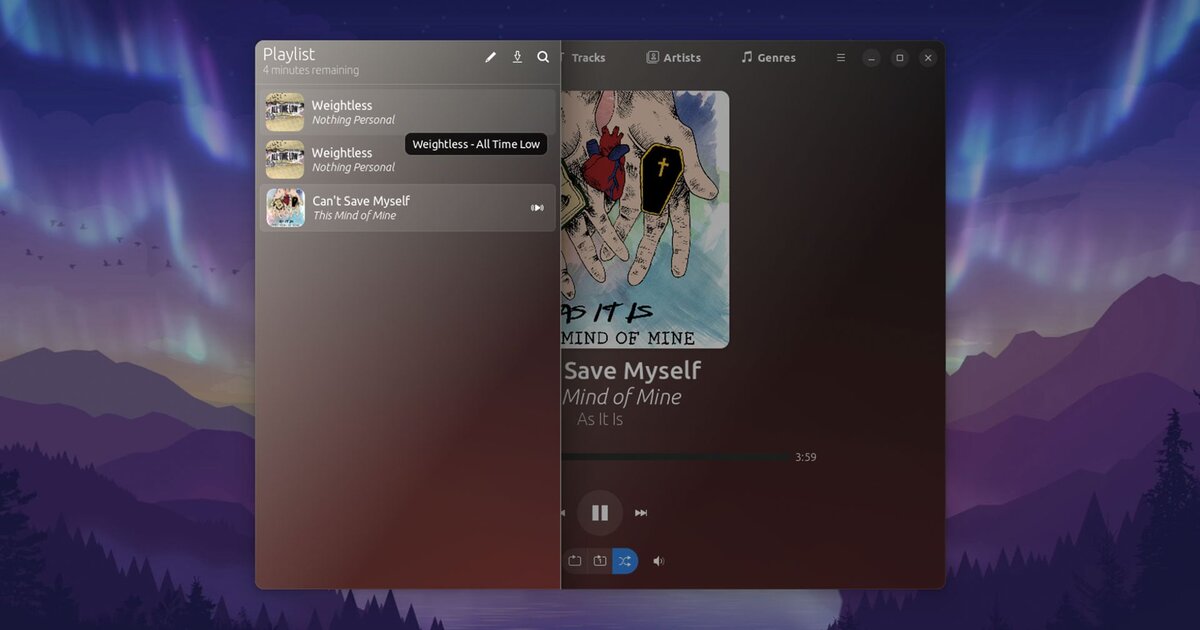Minimize the music player window
The width and height of the screenshot is (1200, 630).
point(872,58)
